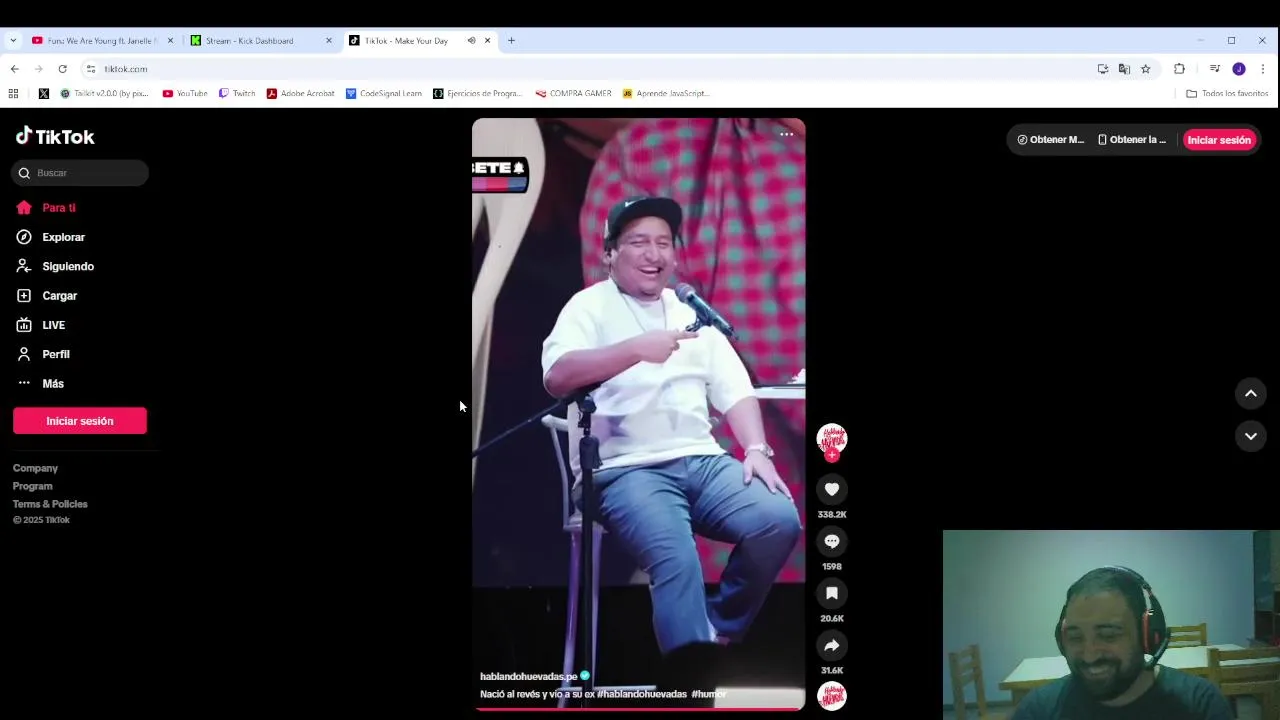Screen dimensions: 1280x720
Task: Go to the previous video with up arrow
Action: (x=1250, y=394)
